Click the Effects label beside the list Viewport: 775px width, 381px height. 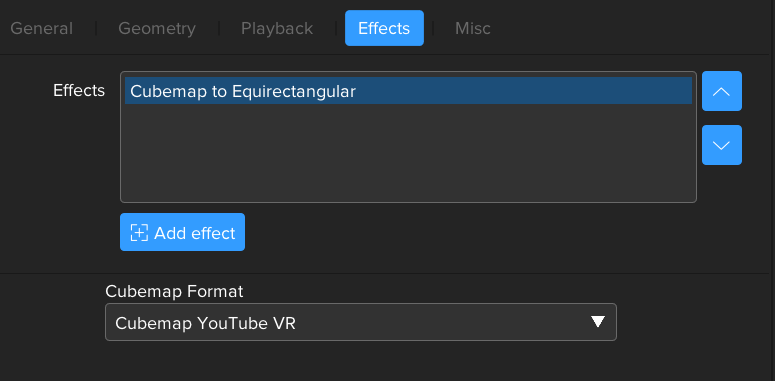pyautogui.click(x=79, y=90)
